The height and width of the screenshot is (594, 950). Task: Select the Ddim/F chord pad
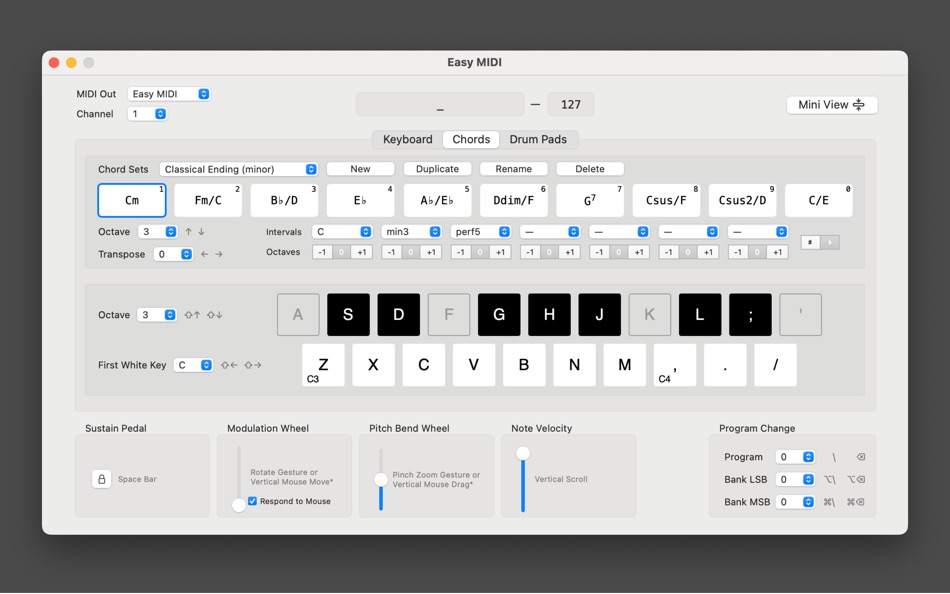tap(514, 200)
